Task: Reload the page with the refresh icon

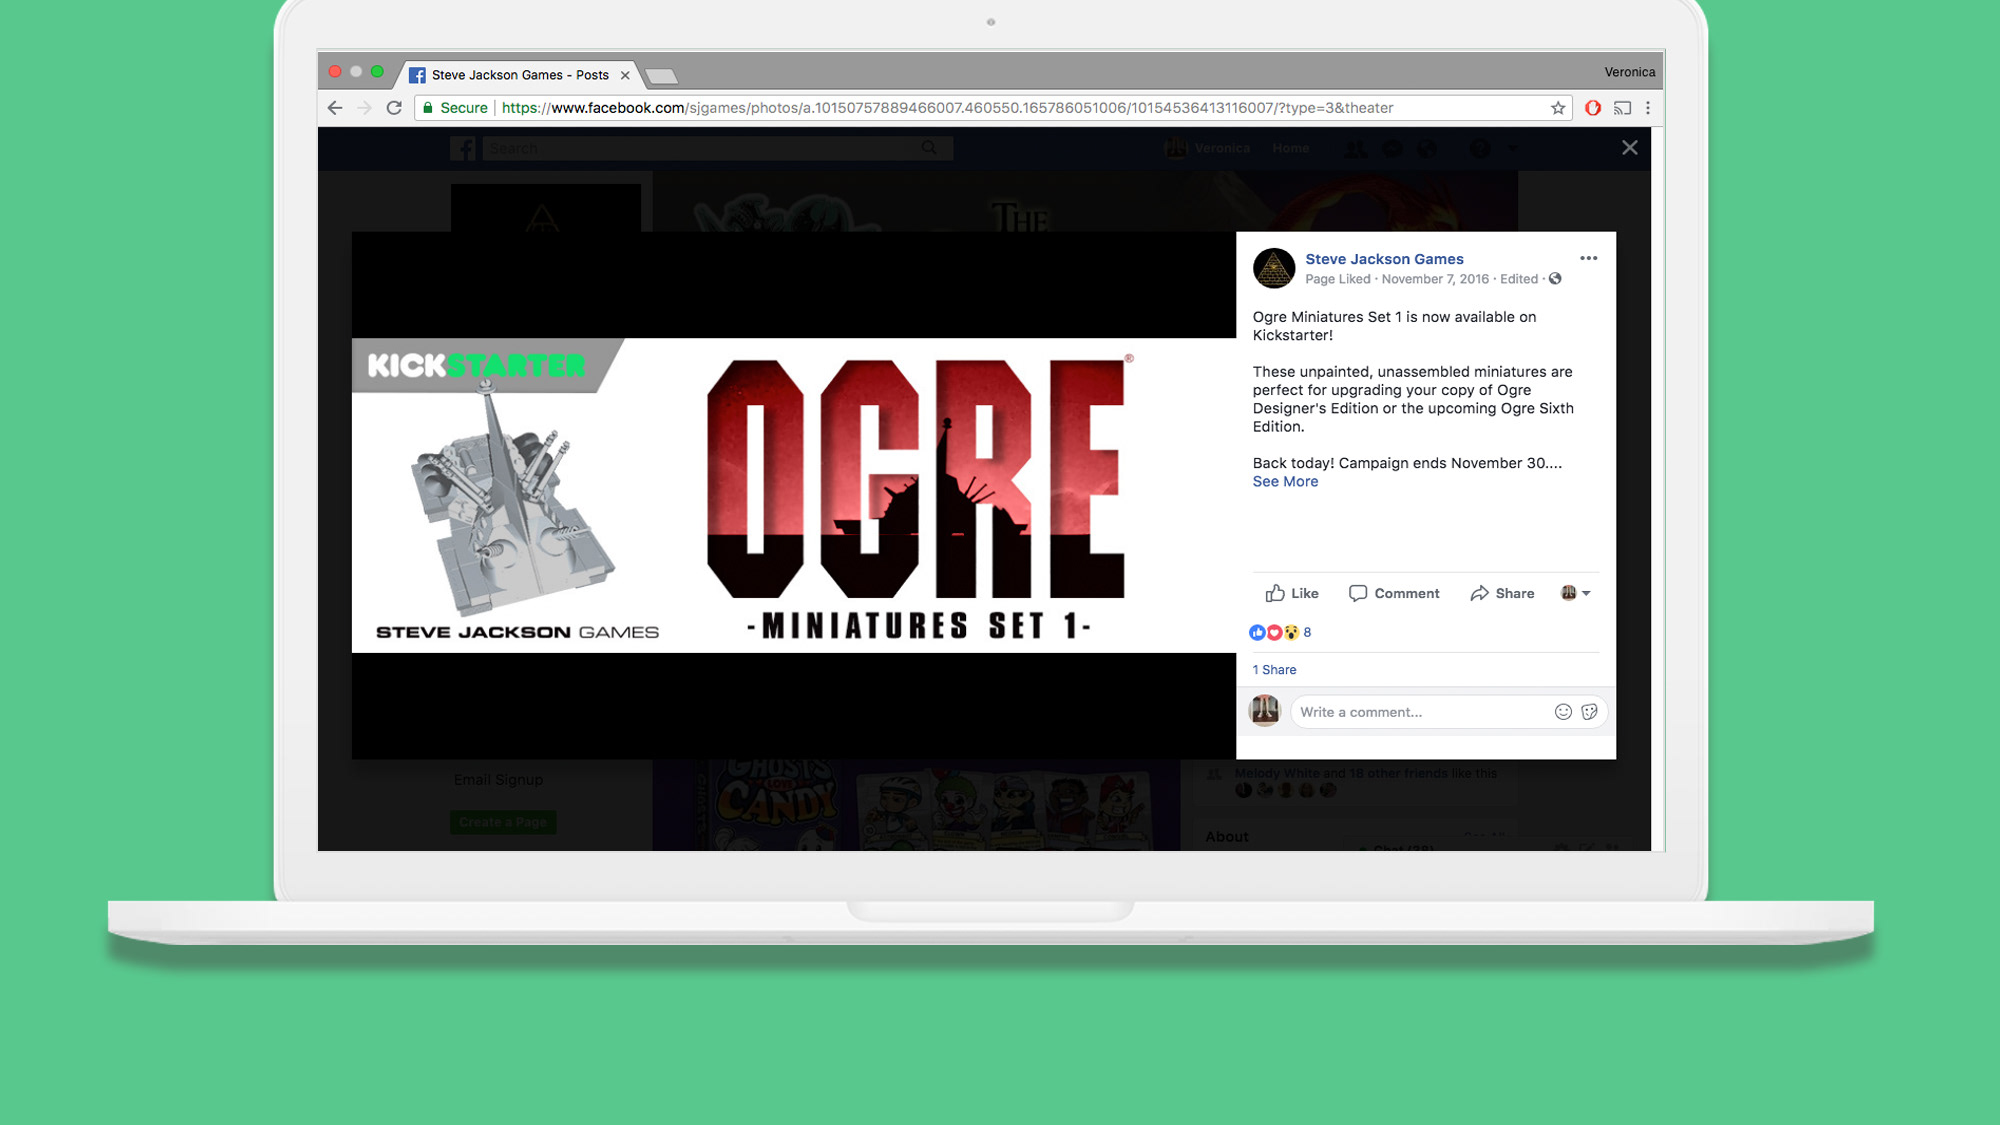Action: [394, 108]
